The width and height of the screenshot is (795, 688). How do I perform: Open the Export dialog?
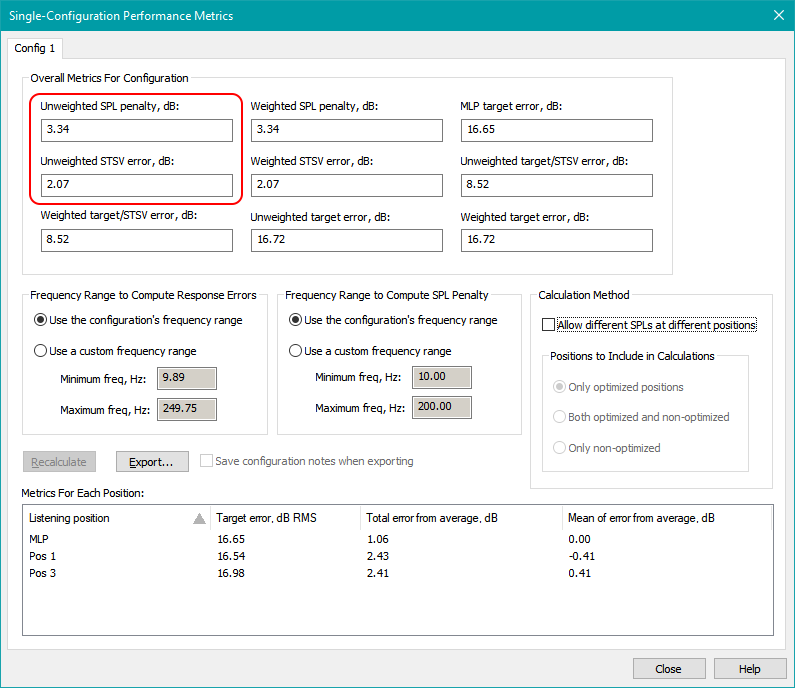[152, 462]
